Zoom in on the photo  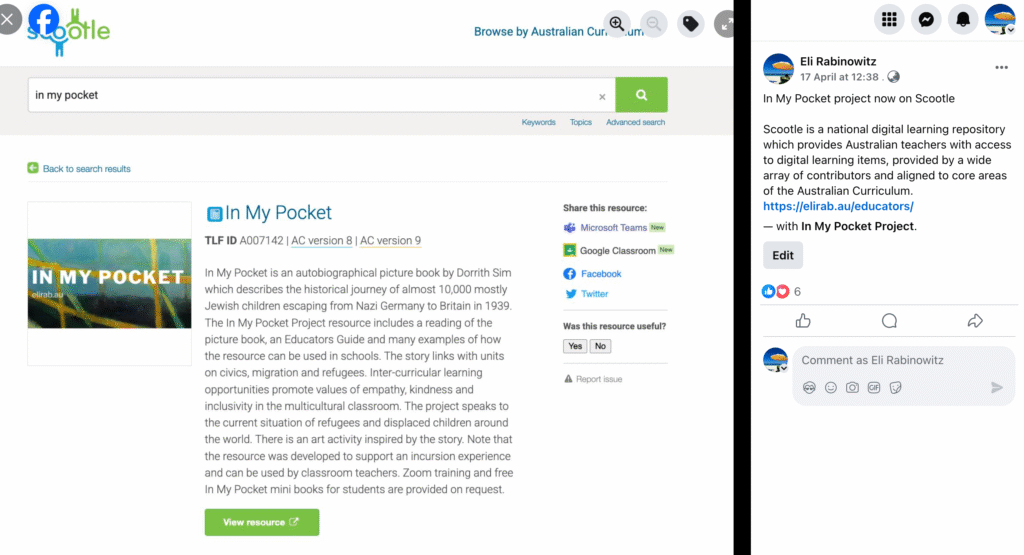point(617,23)
